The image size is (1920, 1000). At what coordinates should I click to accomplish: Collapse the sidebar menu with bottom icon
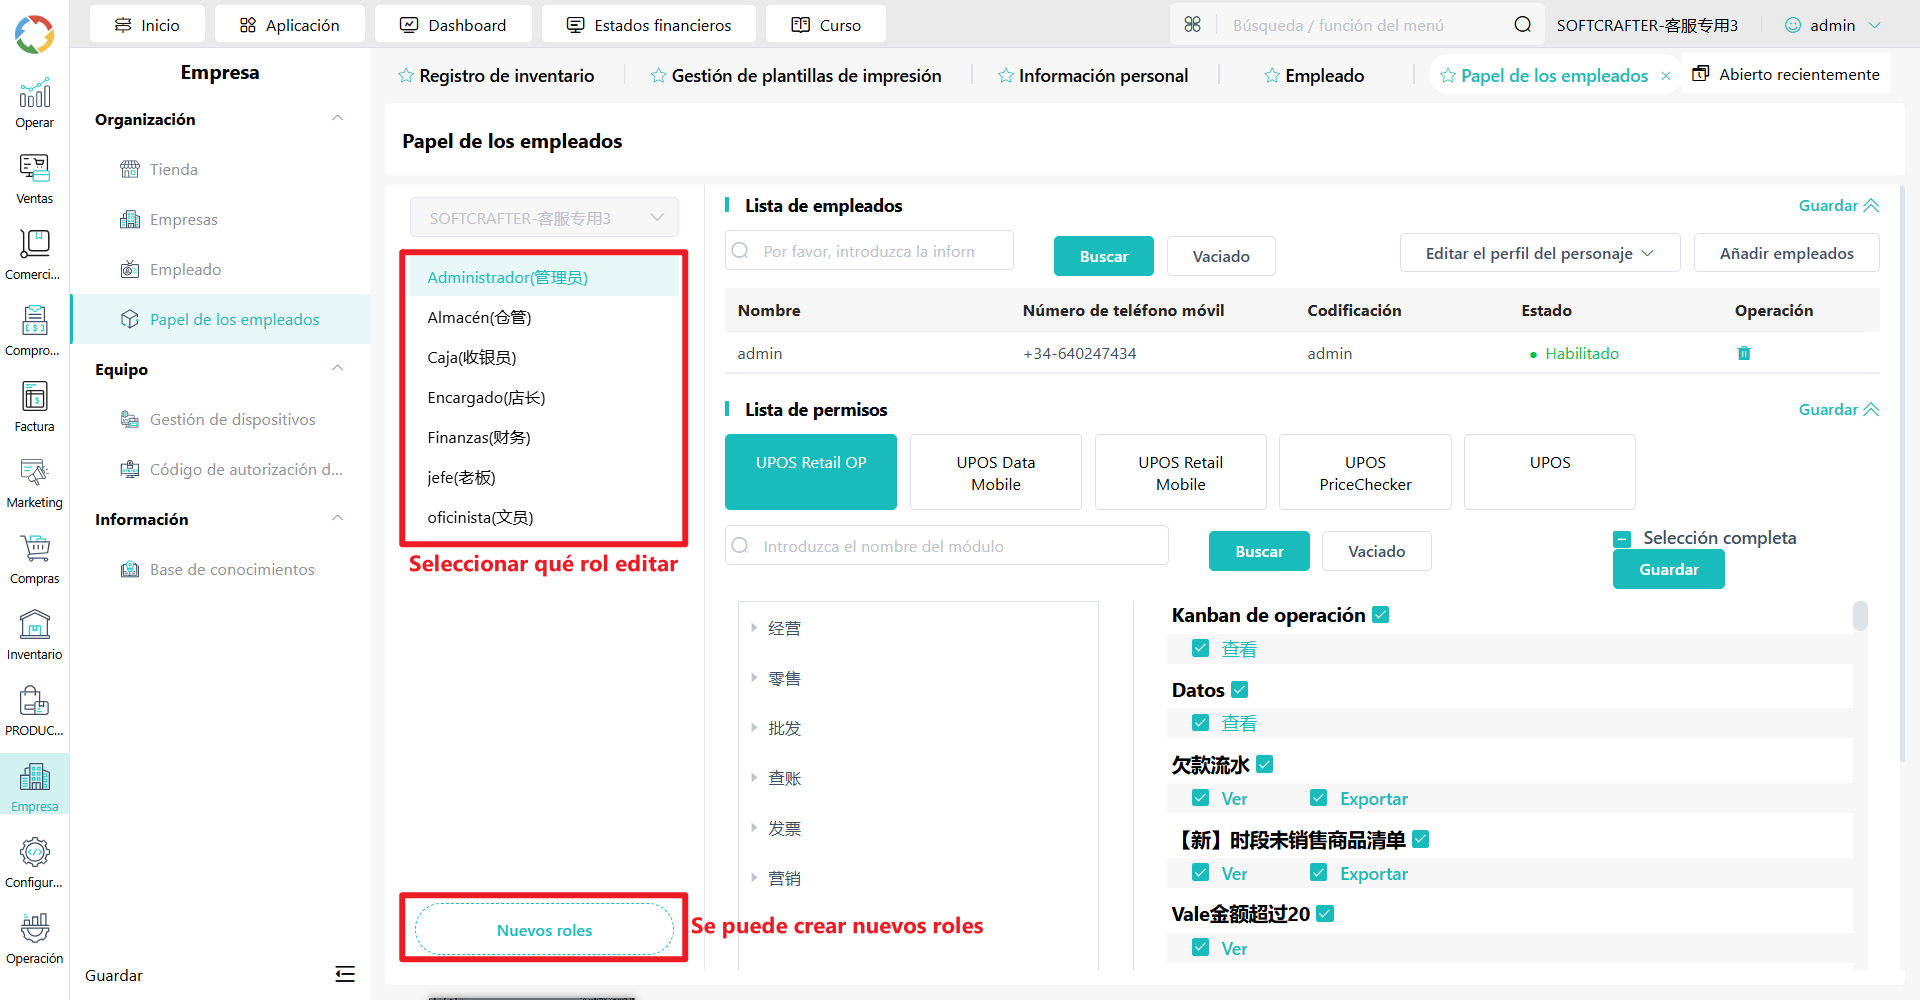point(345,974)
